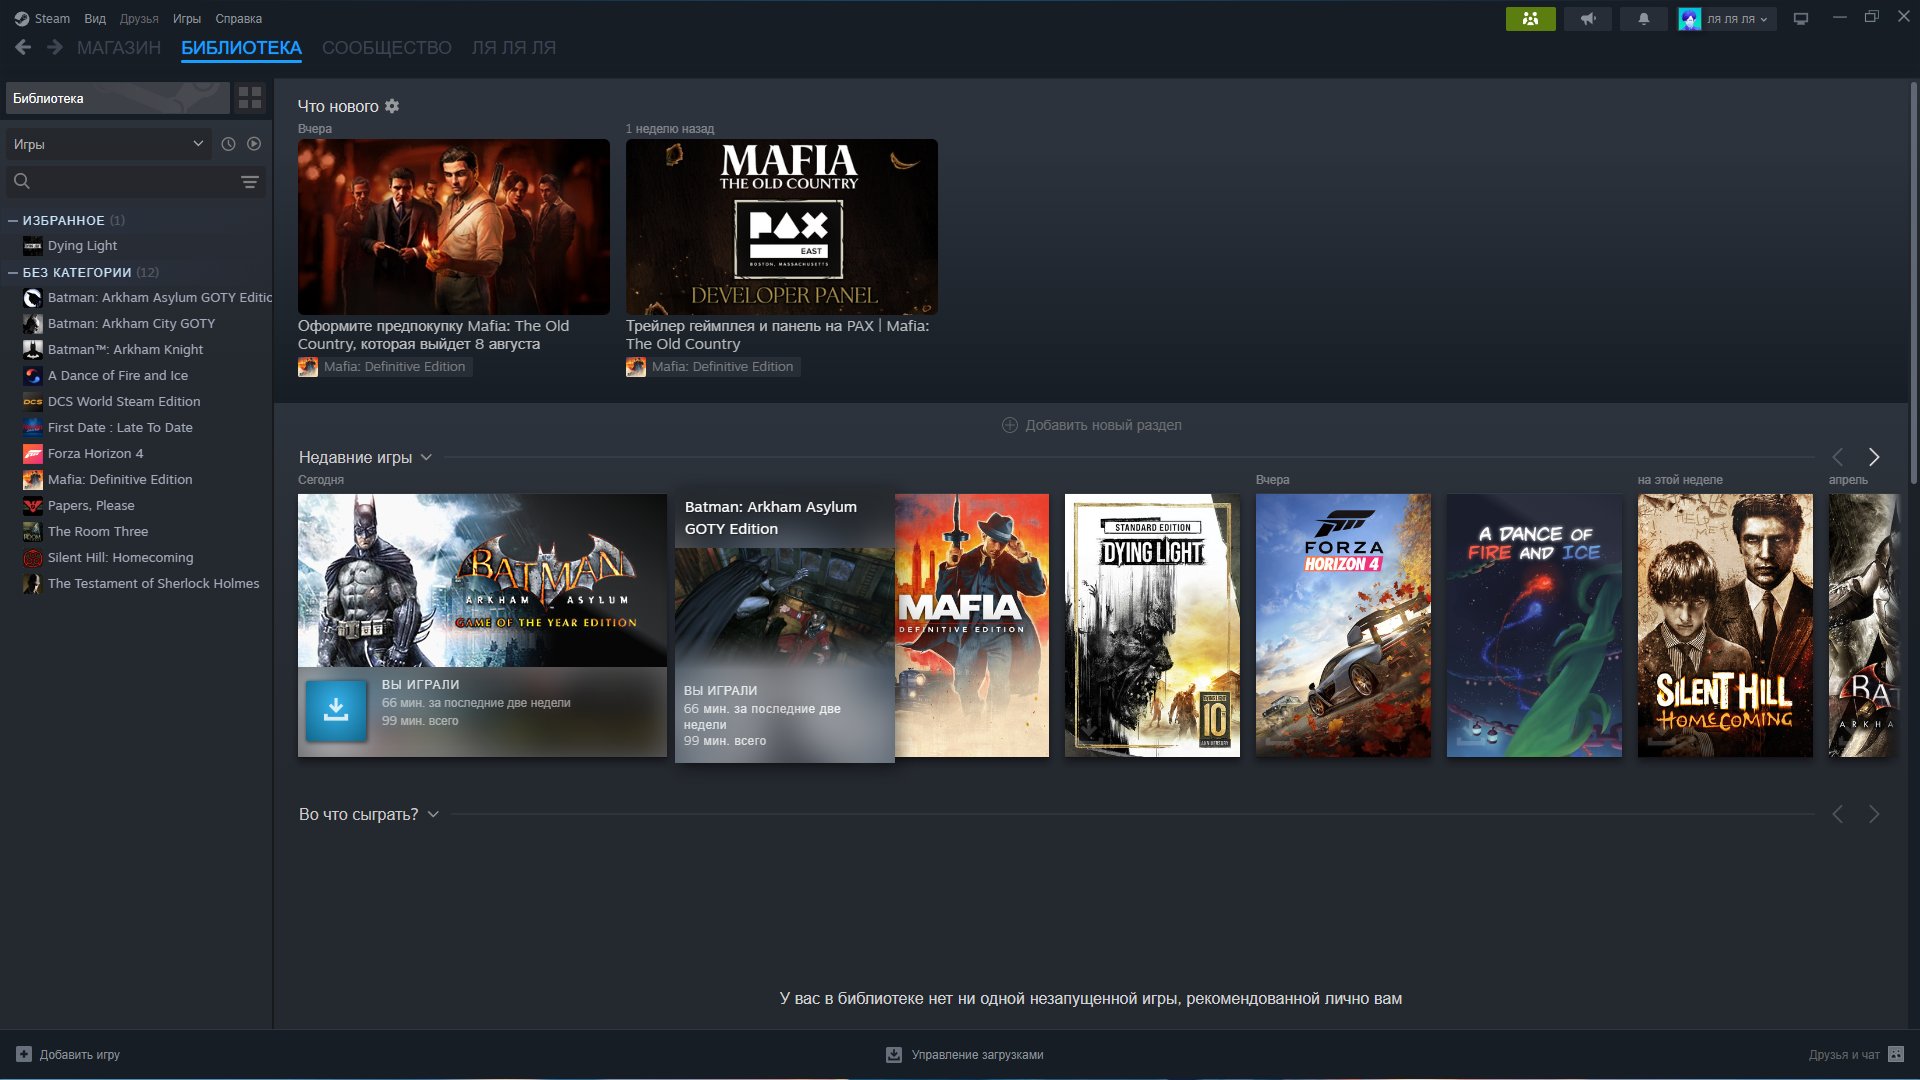Open advanced filter icon beside the search field
This screenshot has height=1080, width=1920.
(250, 181)
